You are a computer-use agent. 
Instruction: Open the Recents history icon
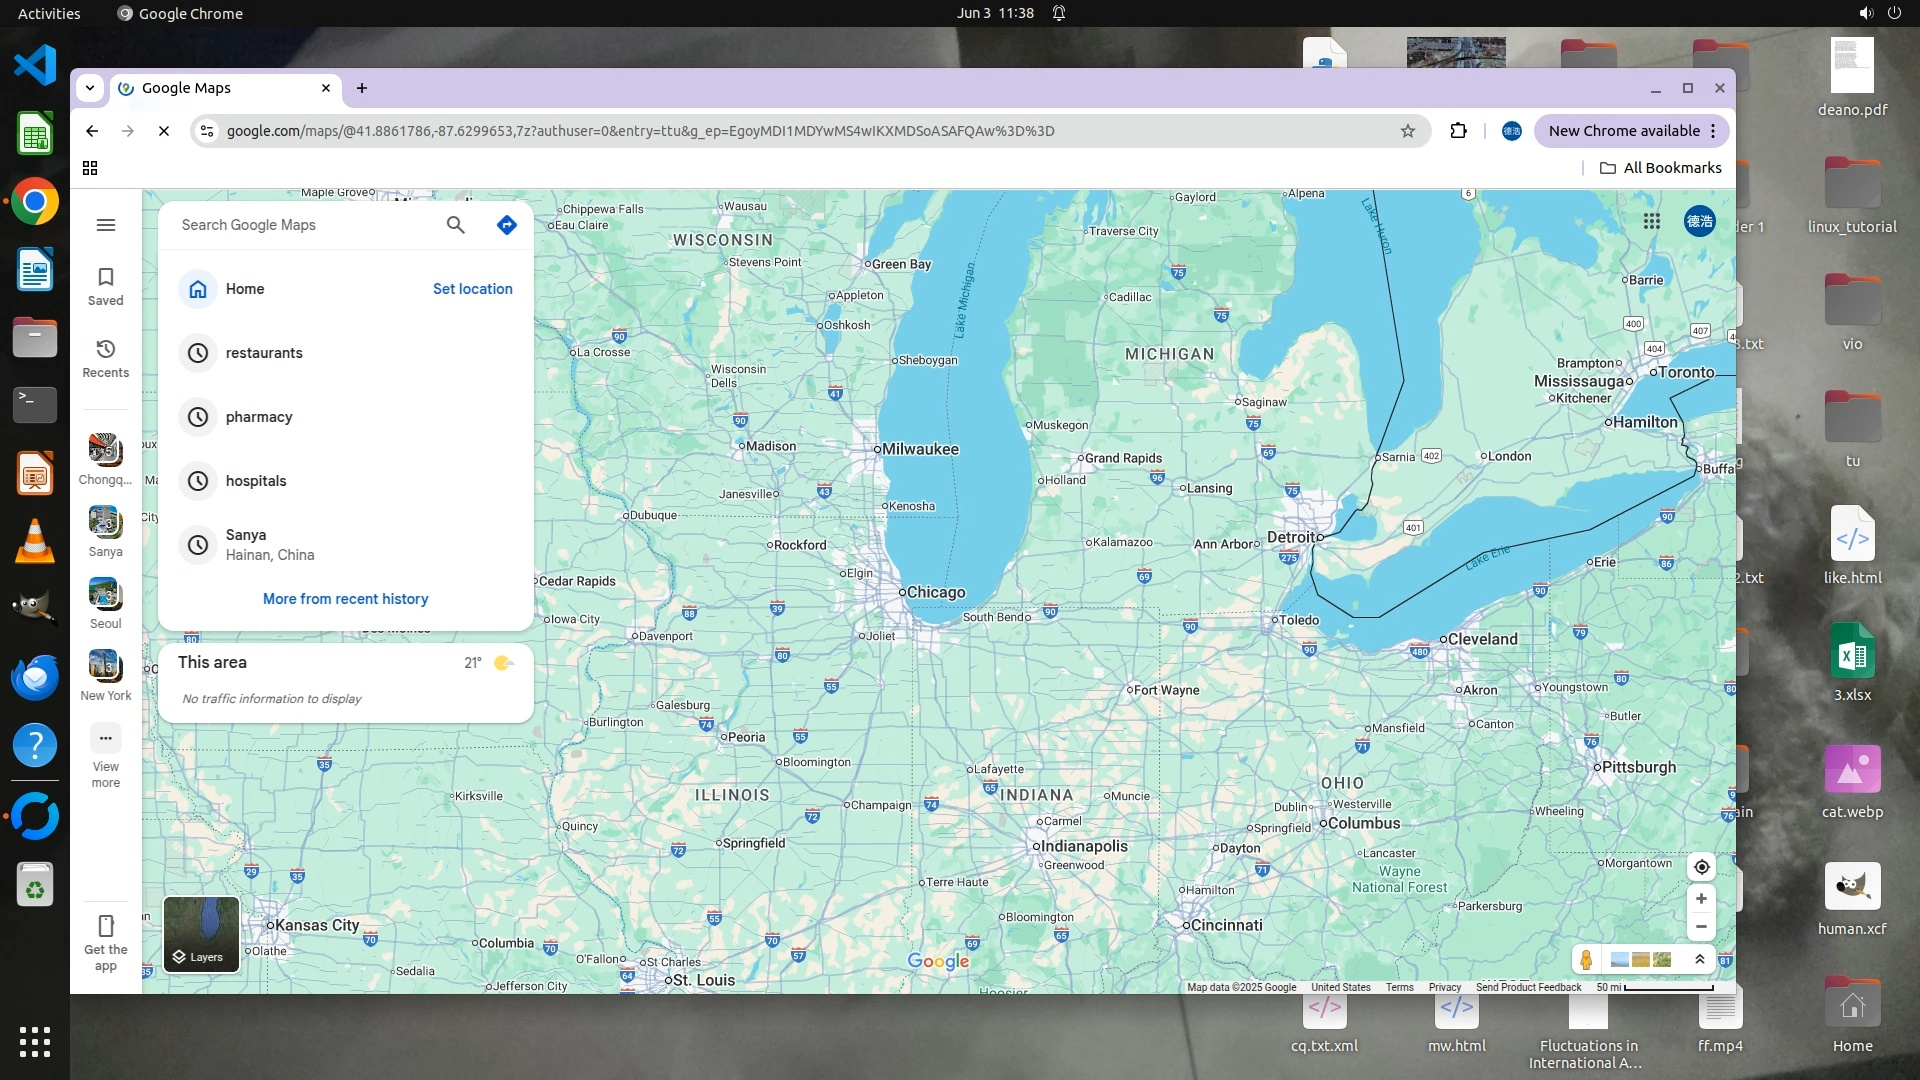tap(105, 357)
